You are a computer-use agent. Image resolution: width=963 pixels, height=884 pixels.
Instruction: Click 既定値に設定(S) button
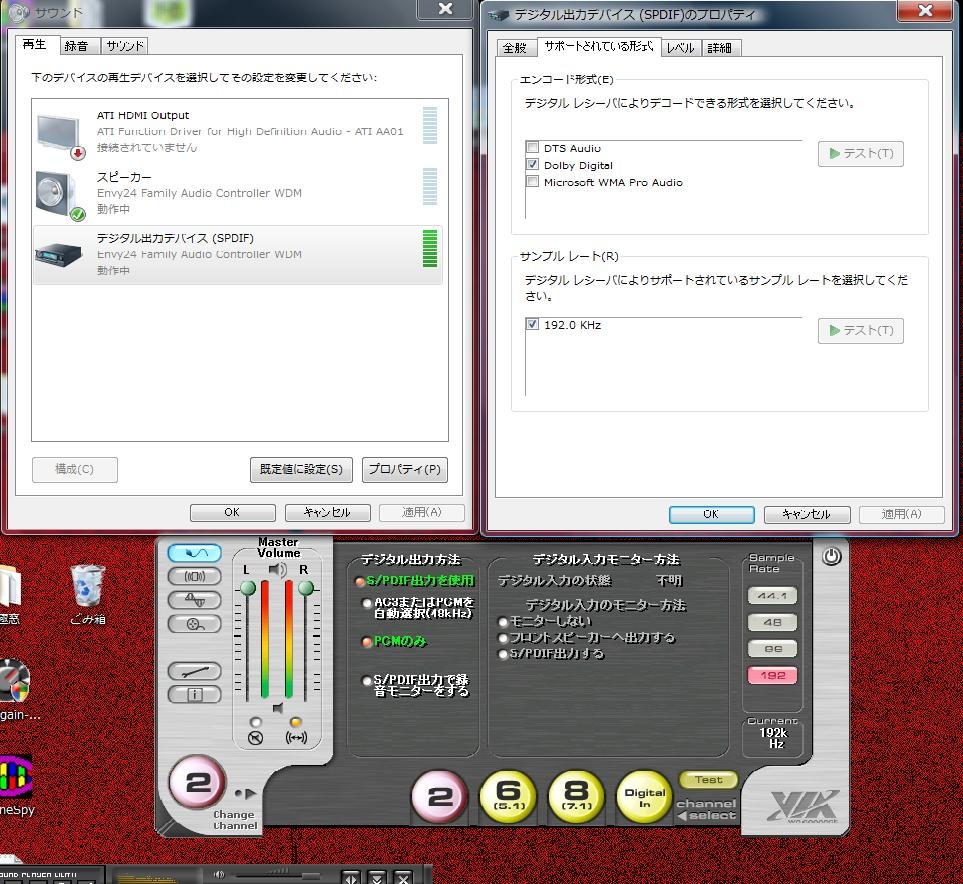point(302,469)
